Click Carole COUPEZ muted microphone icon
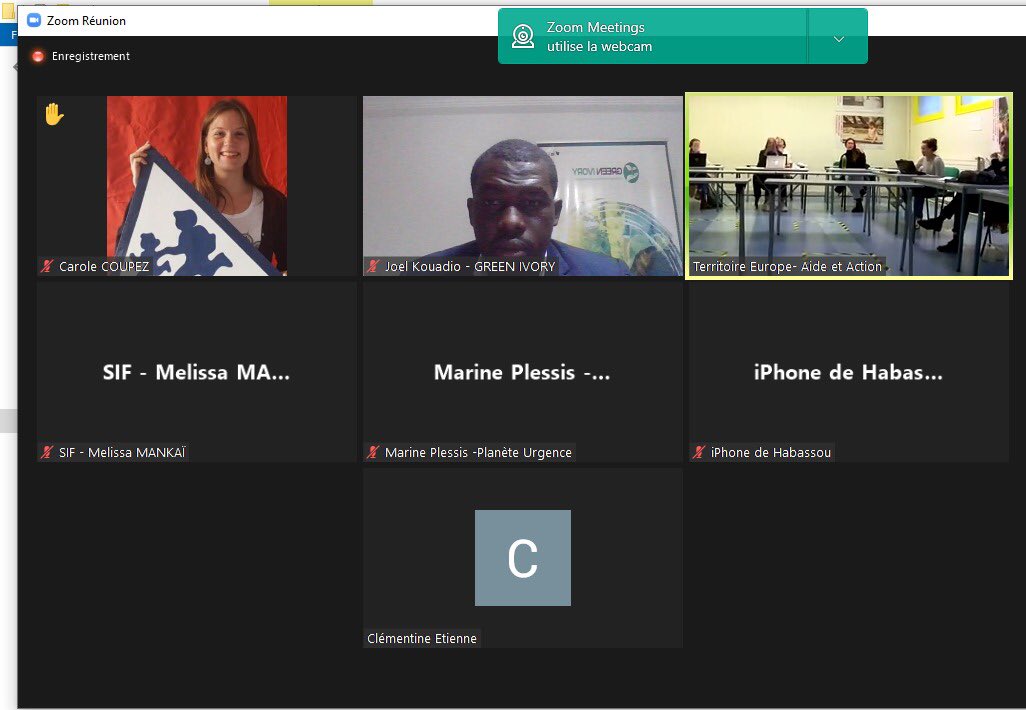 pos(47,266)
